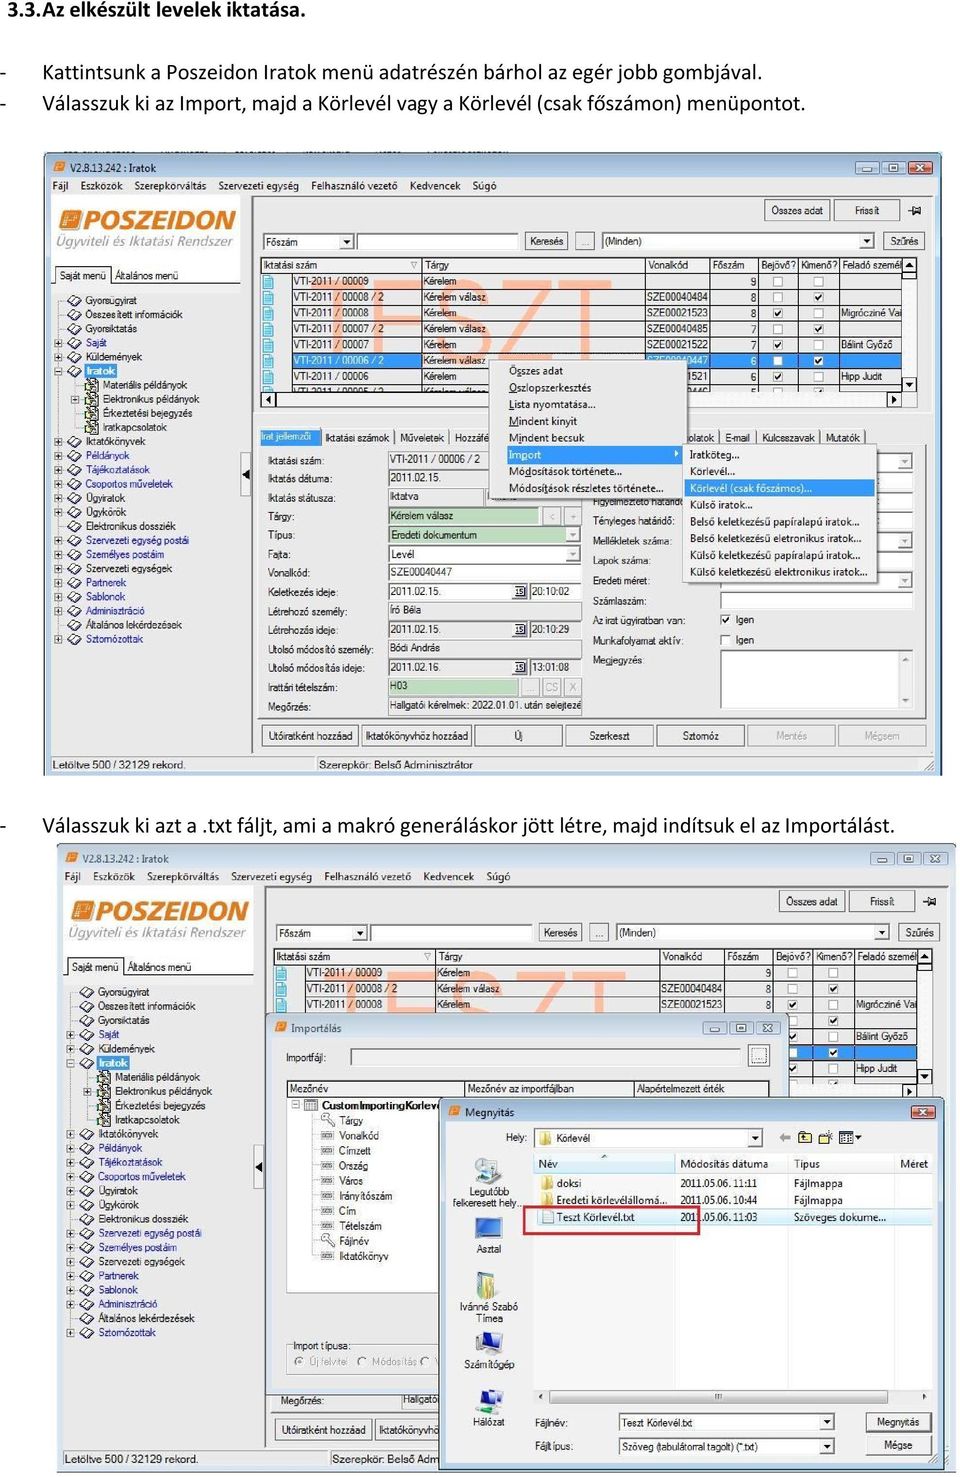Screen dimensions: 960x1477
Task: Expand Iktatókönyvek in the tree beside the Importálás dialog
Action: (71, 1134)
